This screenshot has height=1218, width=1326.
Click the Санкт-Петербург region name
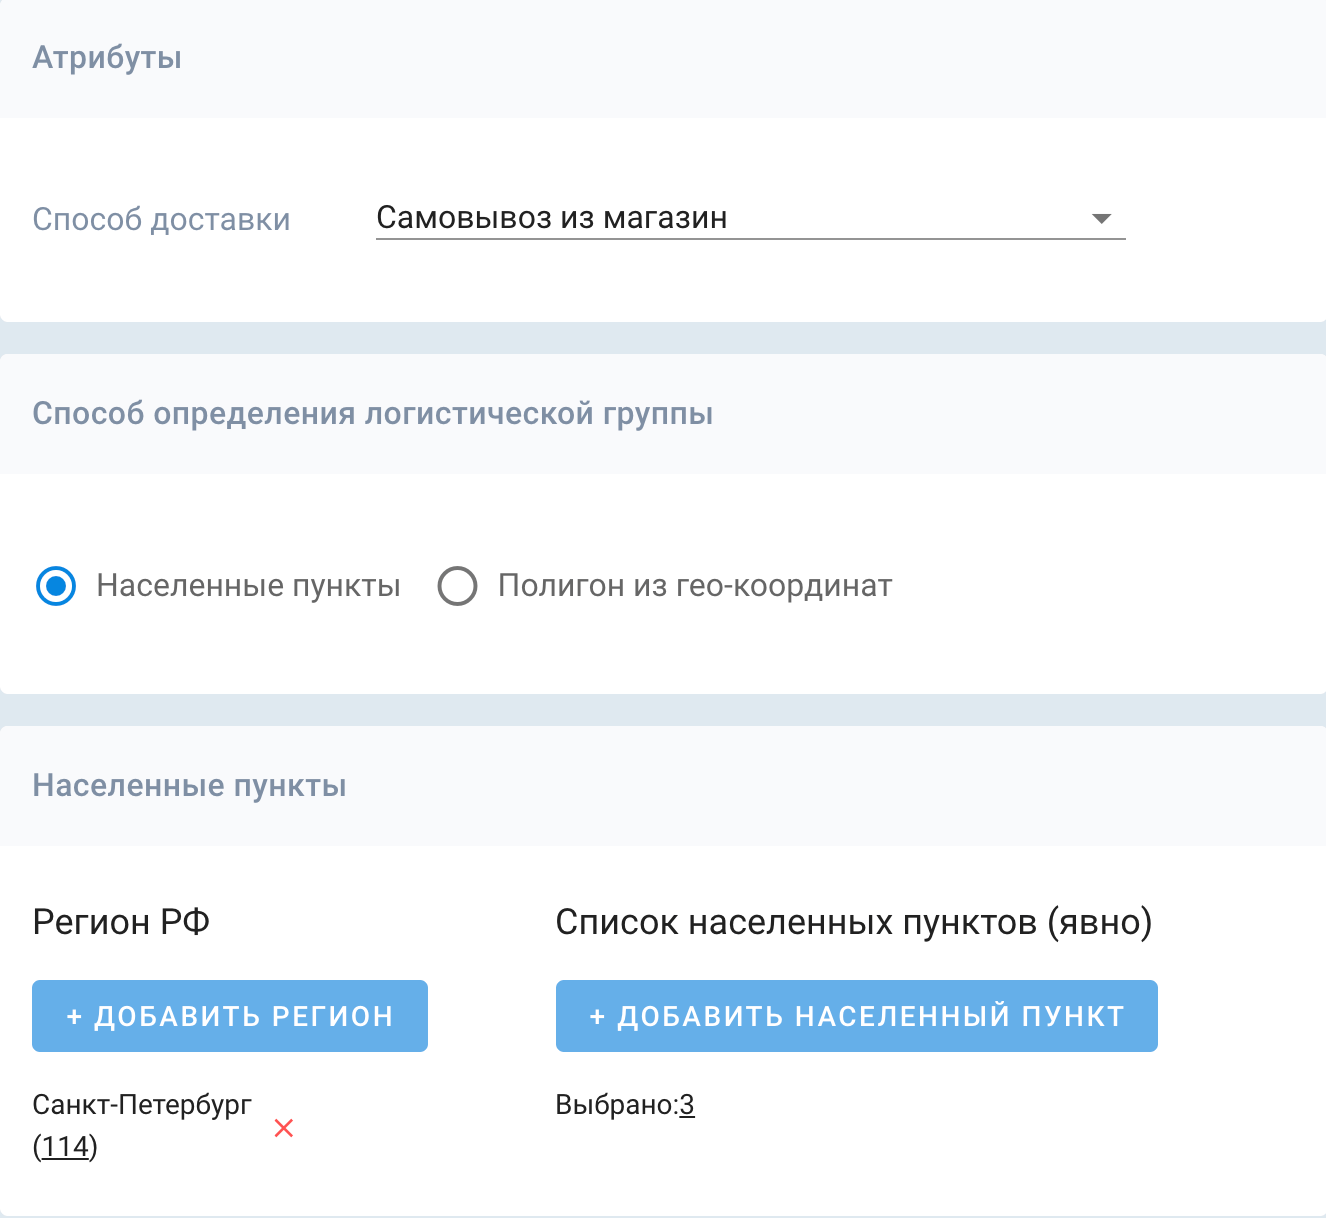tap(142, 1105)
